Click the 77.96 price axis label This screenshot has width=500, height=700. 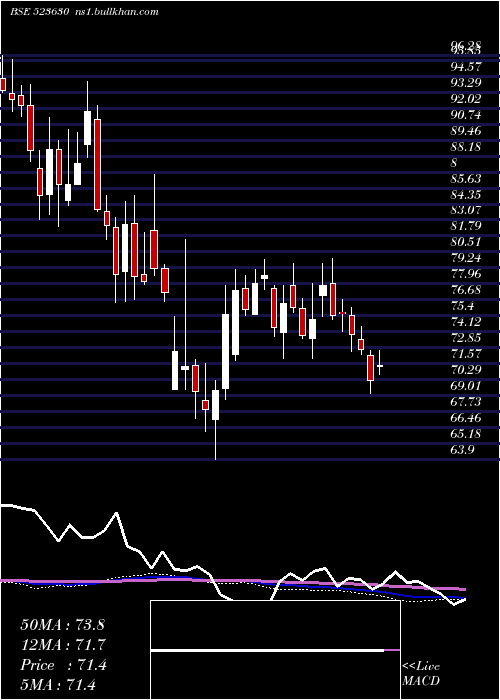(466, 274)
